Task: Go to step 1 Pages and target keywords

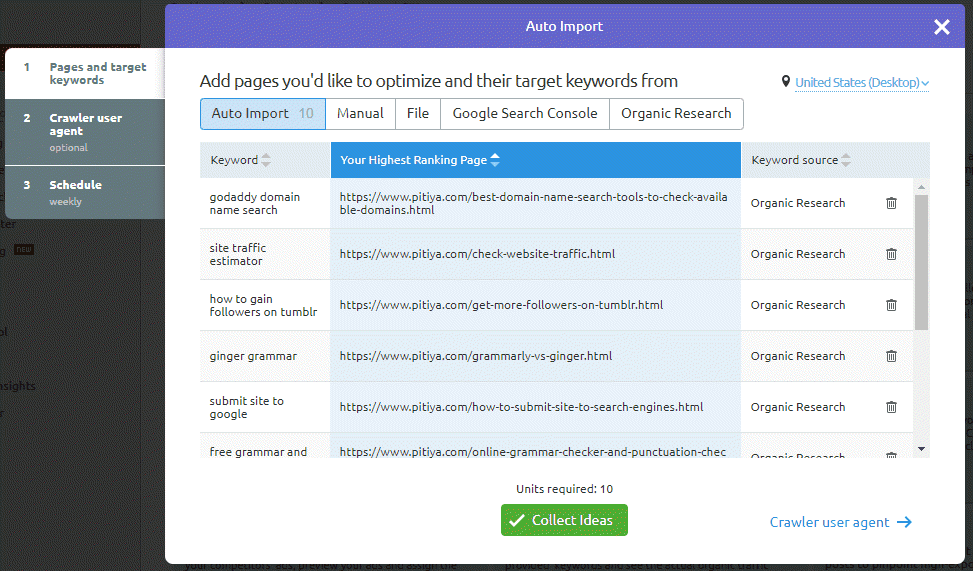Action: coord(85,73)
